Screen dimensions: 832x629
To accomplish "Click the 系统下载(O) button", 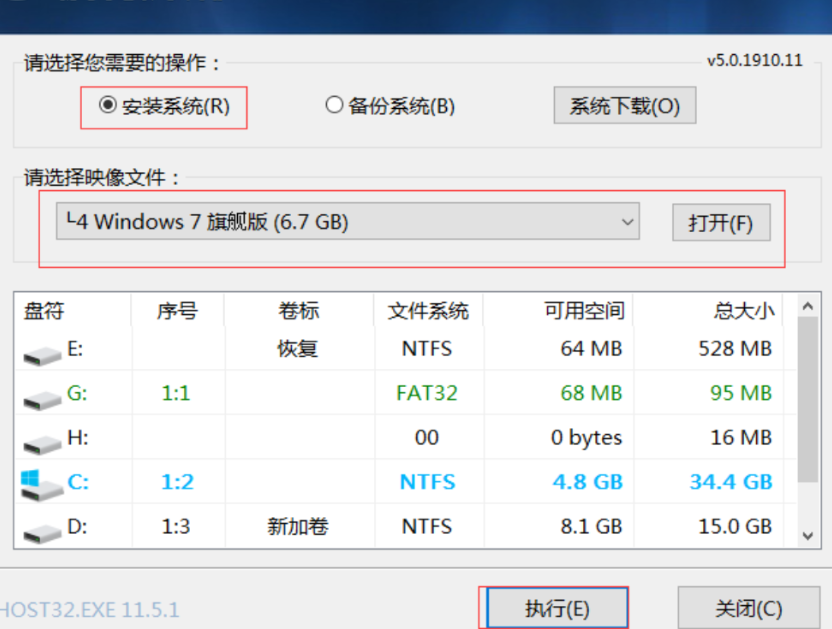I will (x=624, y=106).
